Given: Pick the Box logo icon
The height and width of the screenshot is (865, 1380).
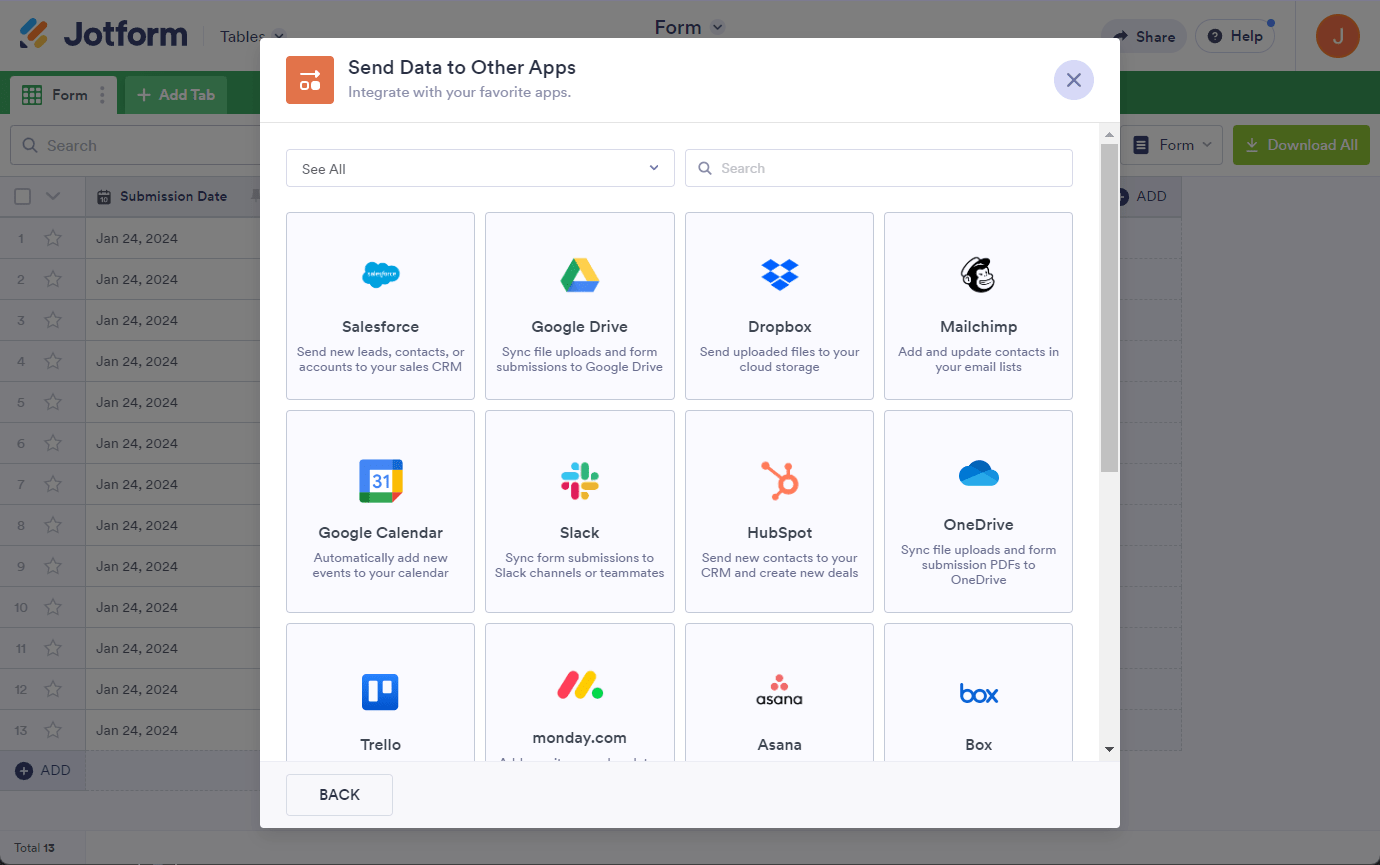Looking at the screenshot, I should 978,693.
